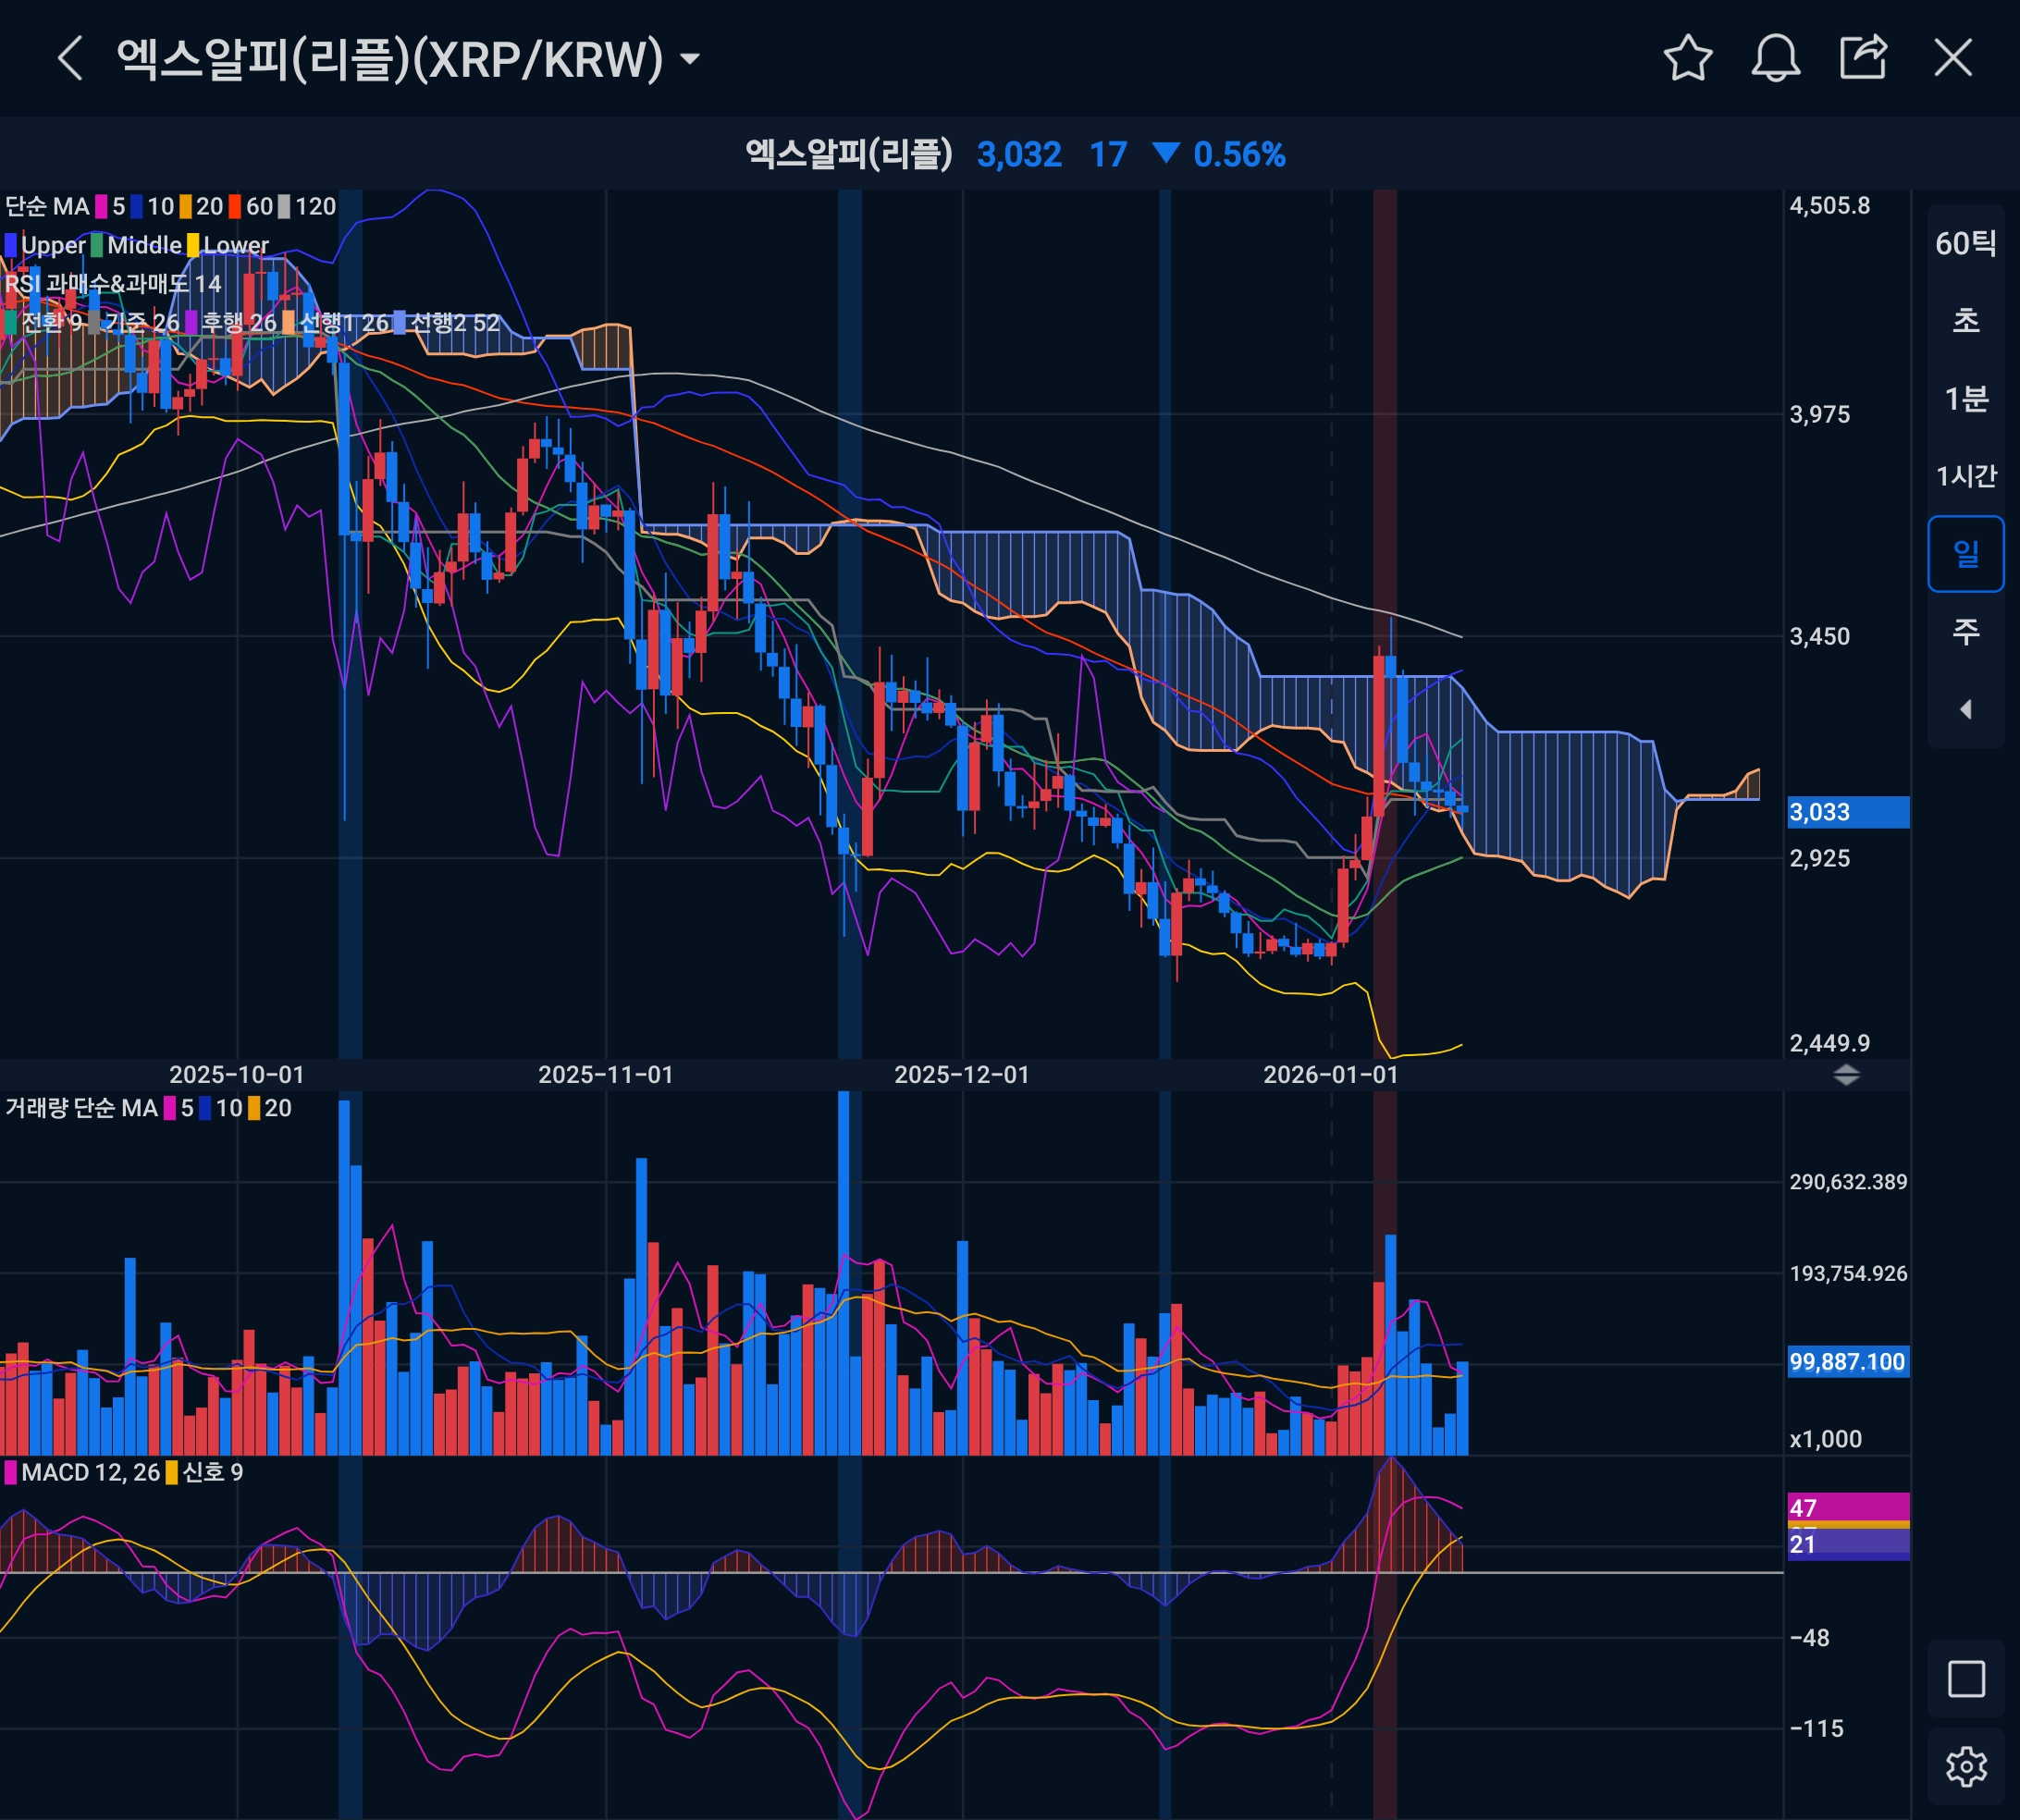Click current price tag 3,033 on axis
2020x1820 pixels.
[x=1847, y=812]
